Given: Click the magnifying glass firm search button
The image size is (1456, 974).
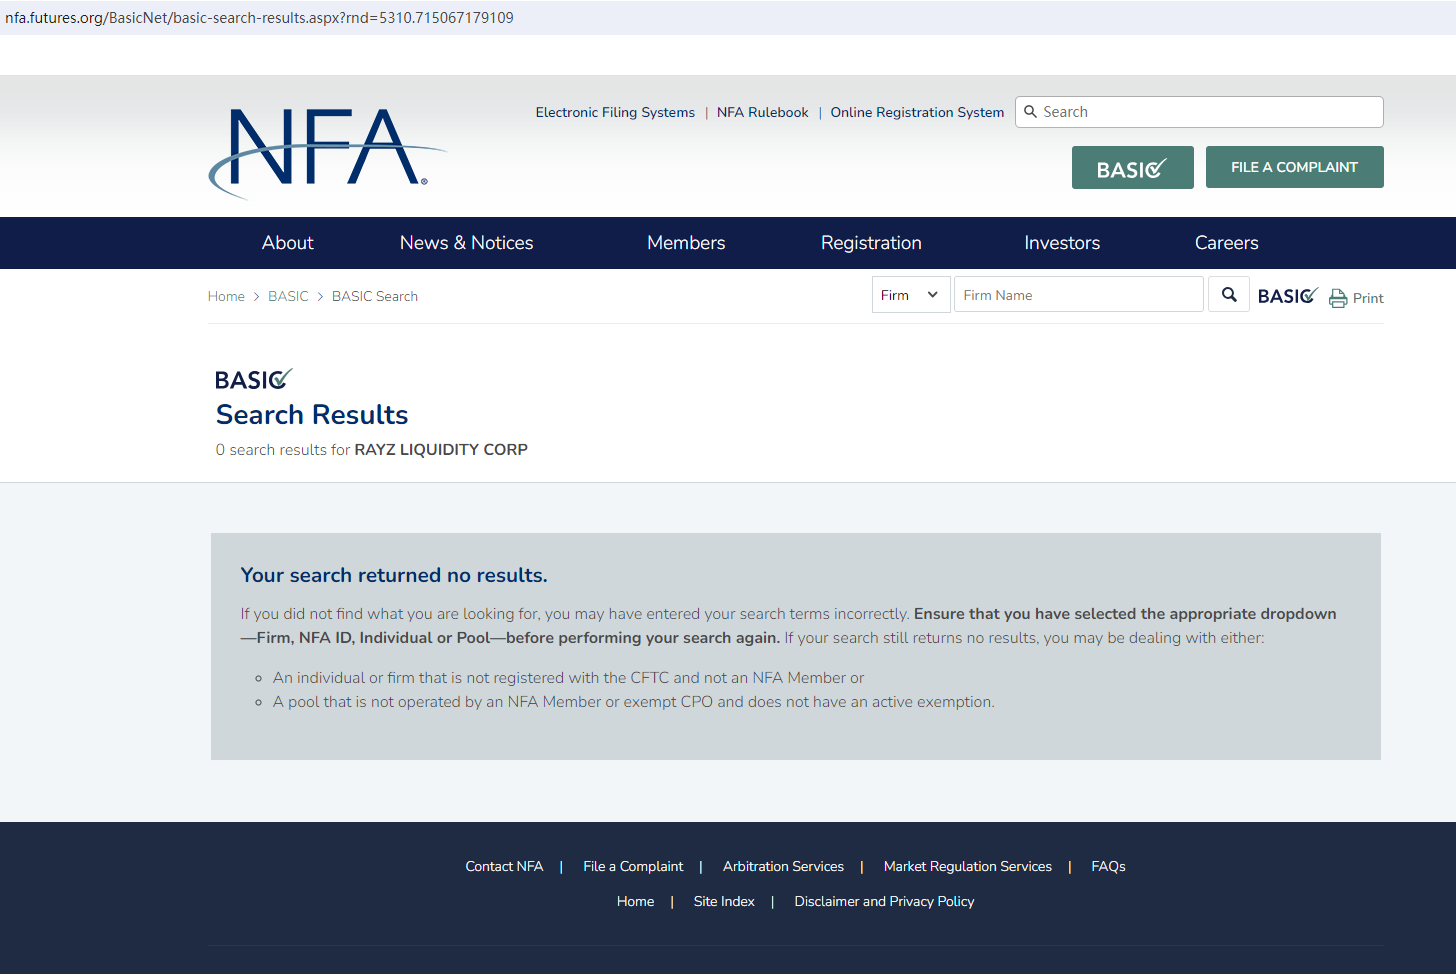Looking at the screenshot, I should coord(1229,295).
